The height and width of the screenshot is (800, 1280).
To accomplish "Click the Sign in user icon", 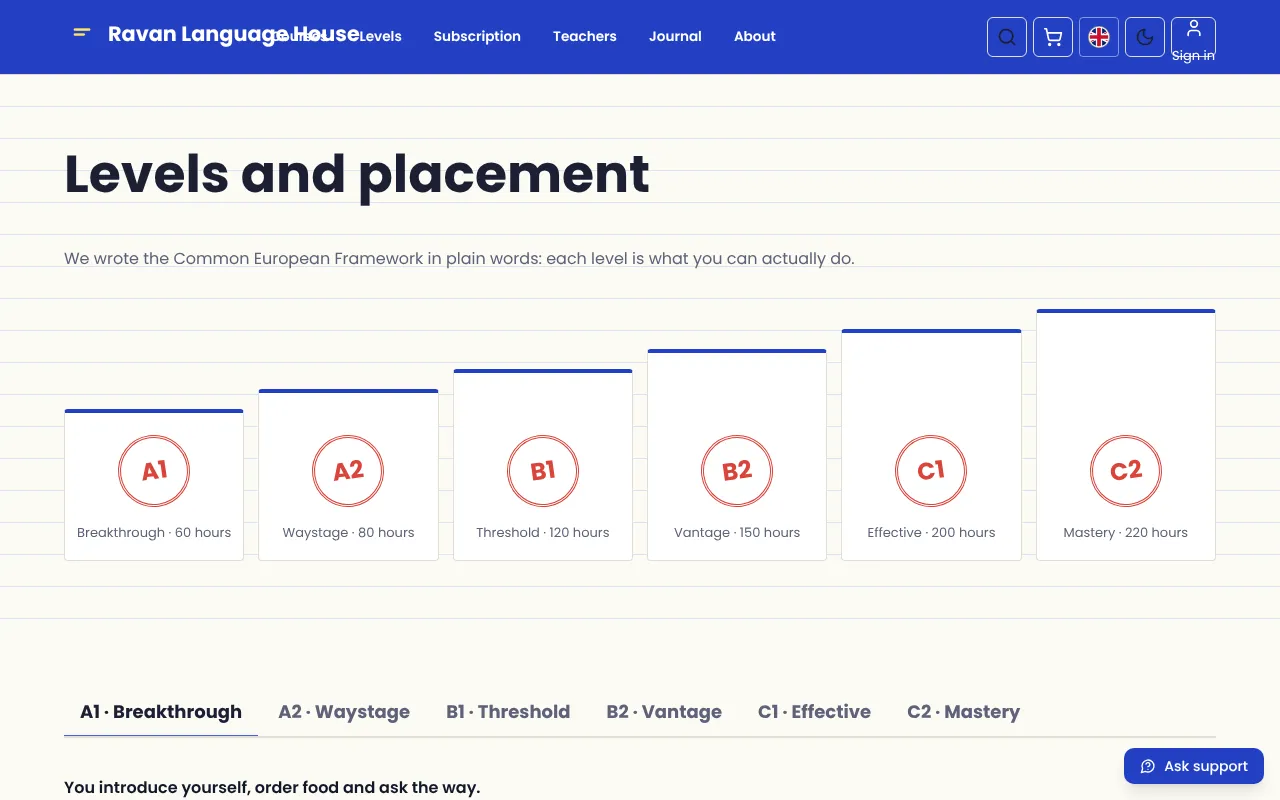I will pyautogui.click(x=1193, y=37).
